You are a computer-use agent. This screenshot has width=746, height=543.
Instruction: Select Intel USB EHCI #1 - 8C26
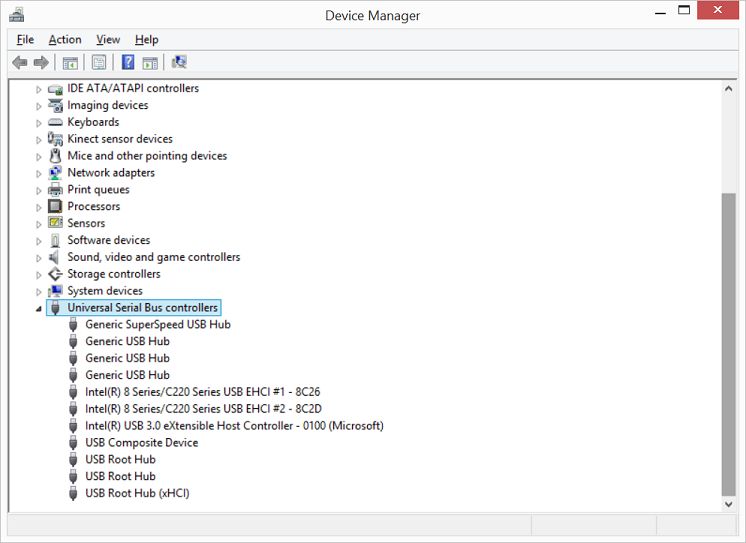coord(203,392)
